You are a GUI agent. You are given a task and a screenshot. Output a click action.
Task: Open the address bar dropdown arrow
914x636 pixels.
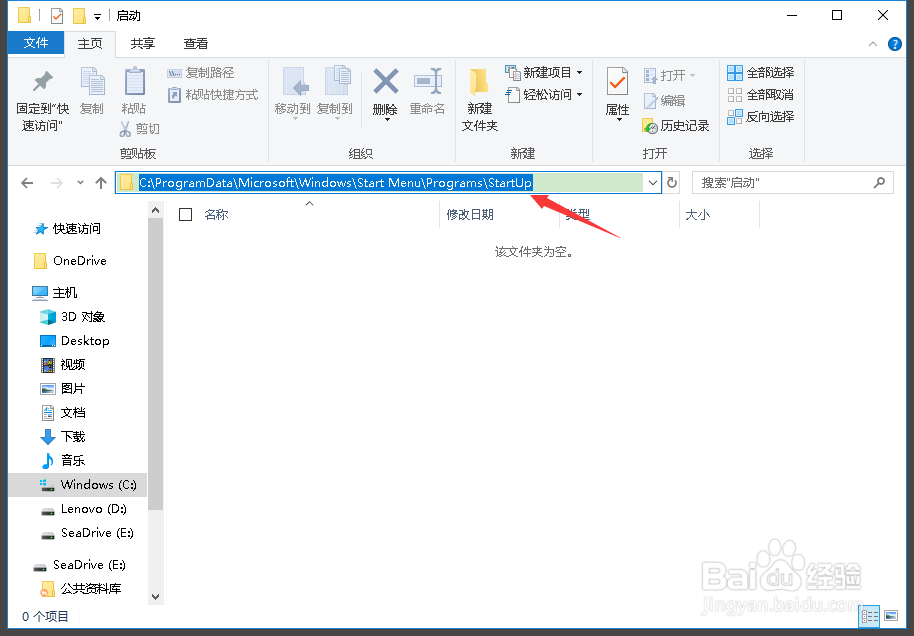653,182
